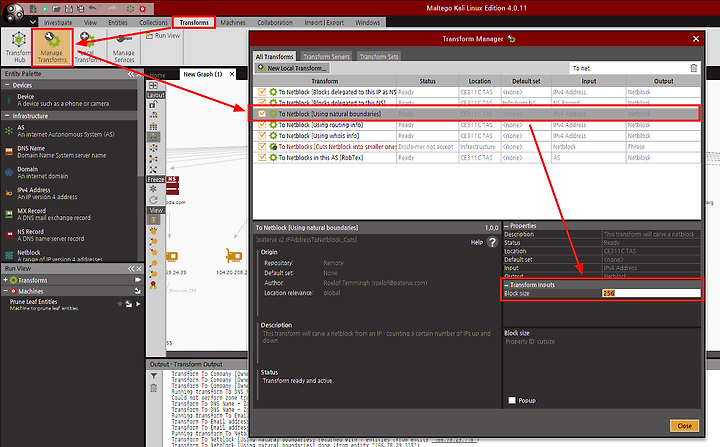Edit the Block size value field
The width and height of the screenshot is (720, 447).
point(651,293)
